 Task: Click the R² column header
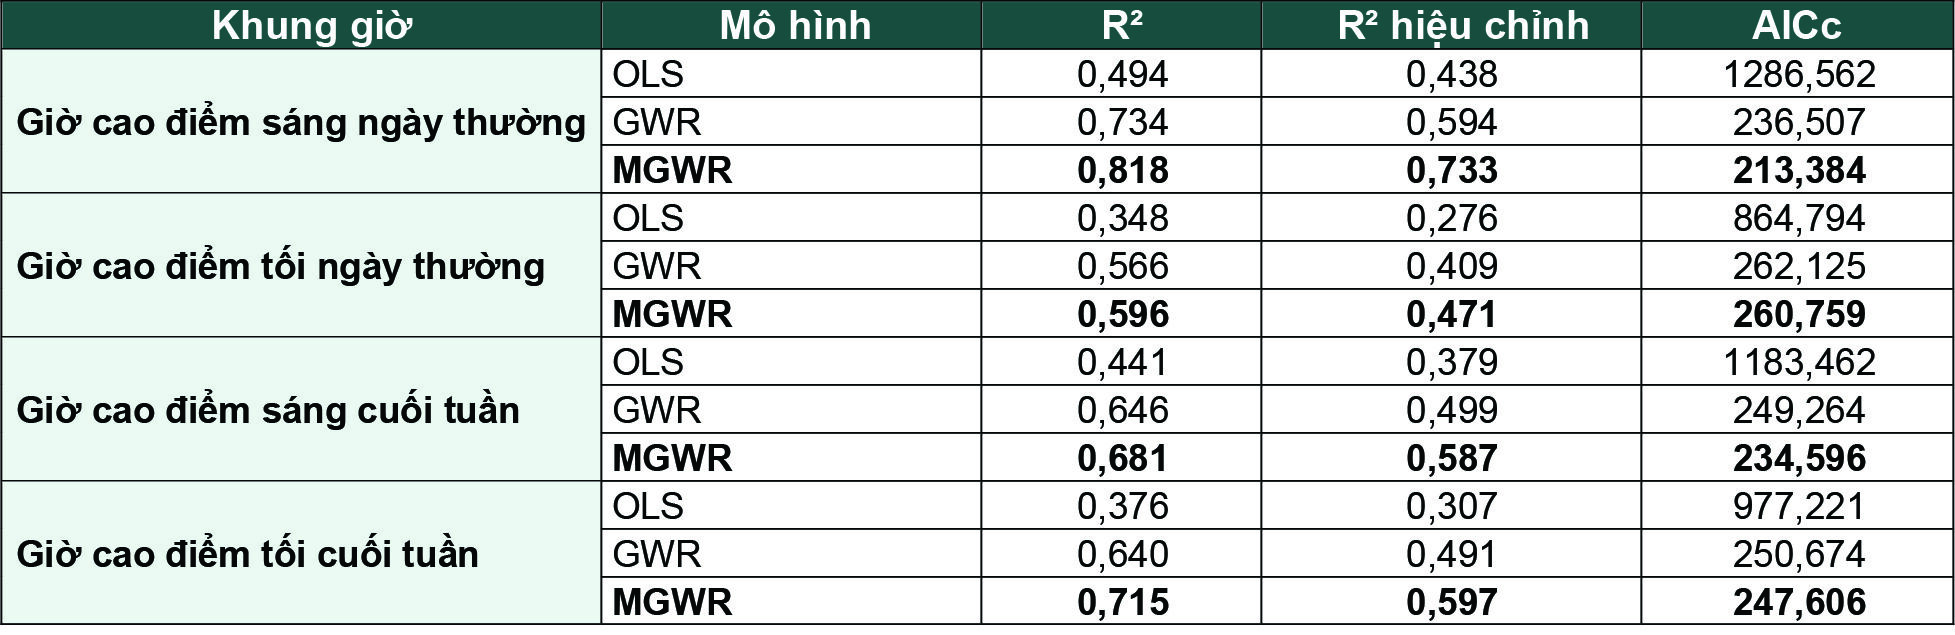(1121, 25)
